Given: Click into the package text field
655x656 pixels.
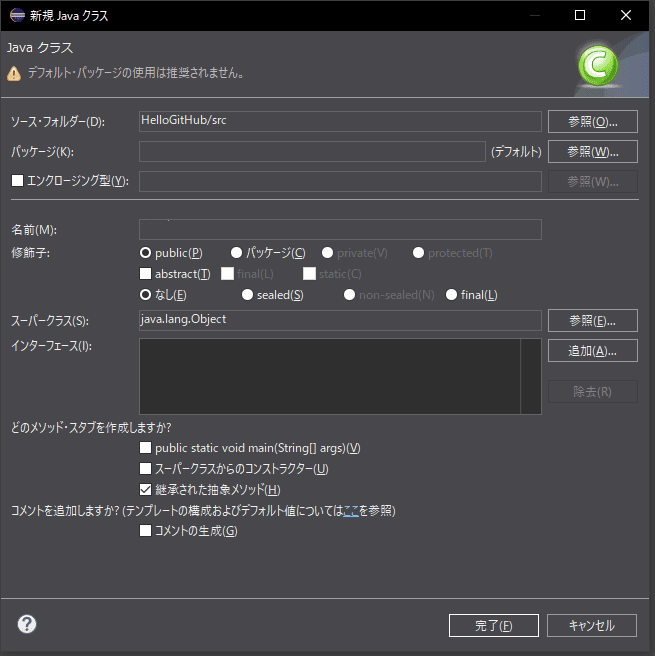Looking at the screenshot, I should tap(312, 152).
